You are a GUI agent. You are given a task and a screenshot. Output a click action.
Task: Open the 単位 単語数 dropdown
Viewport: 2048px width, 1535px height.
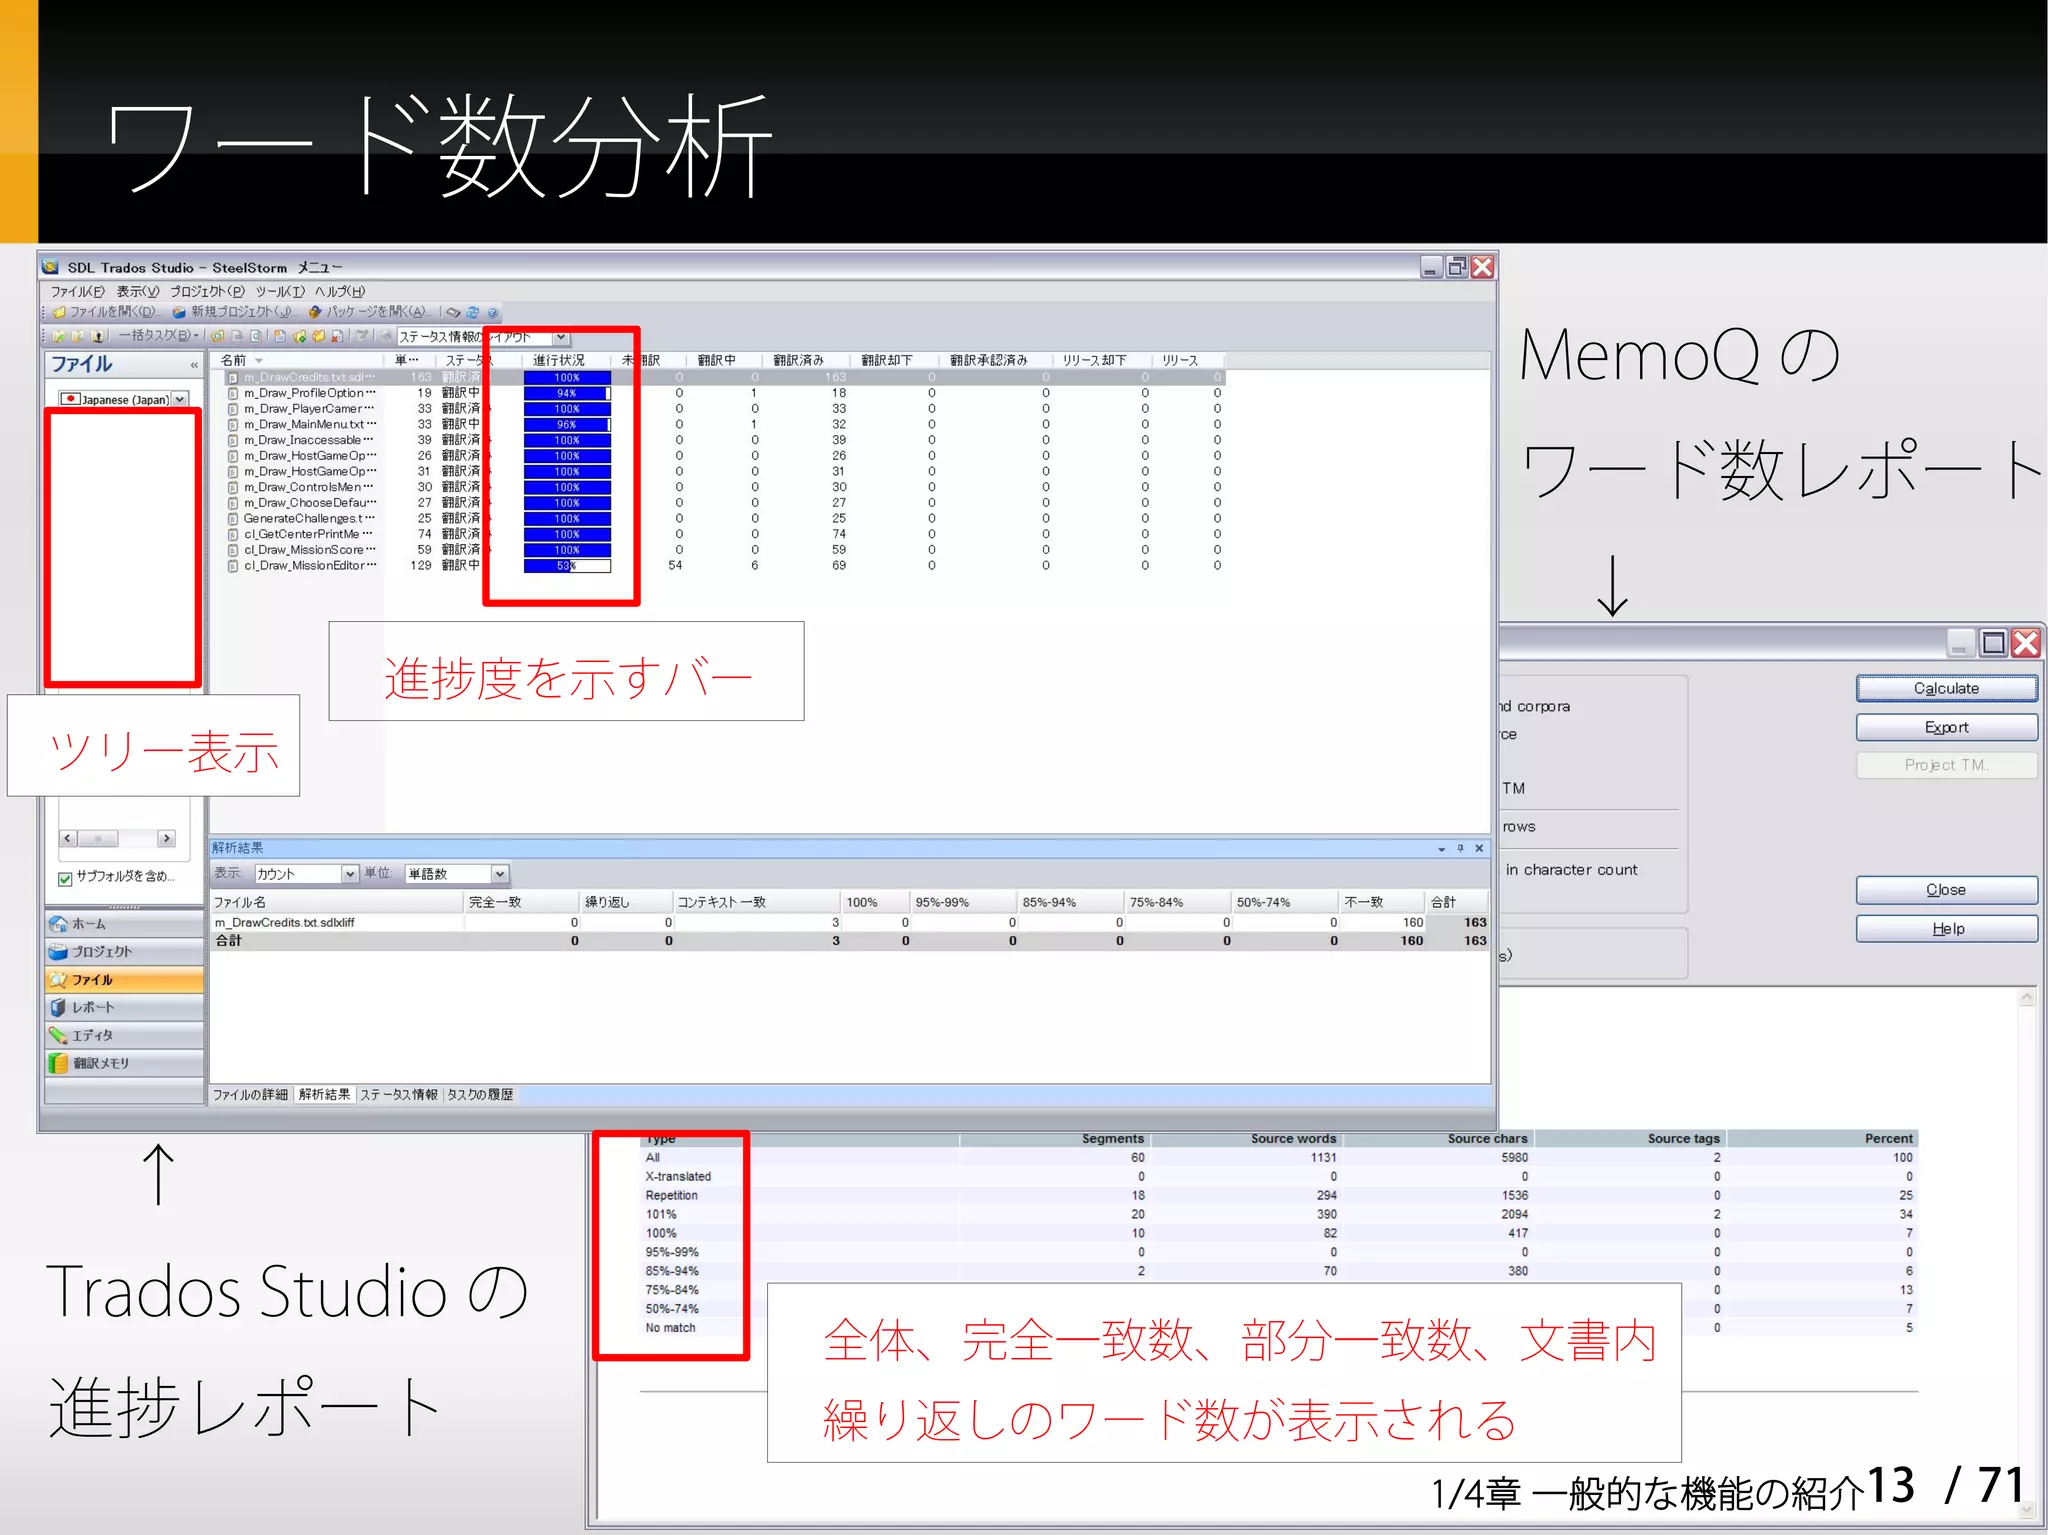(x=500, y=874)
